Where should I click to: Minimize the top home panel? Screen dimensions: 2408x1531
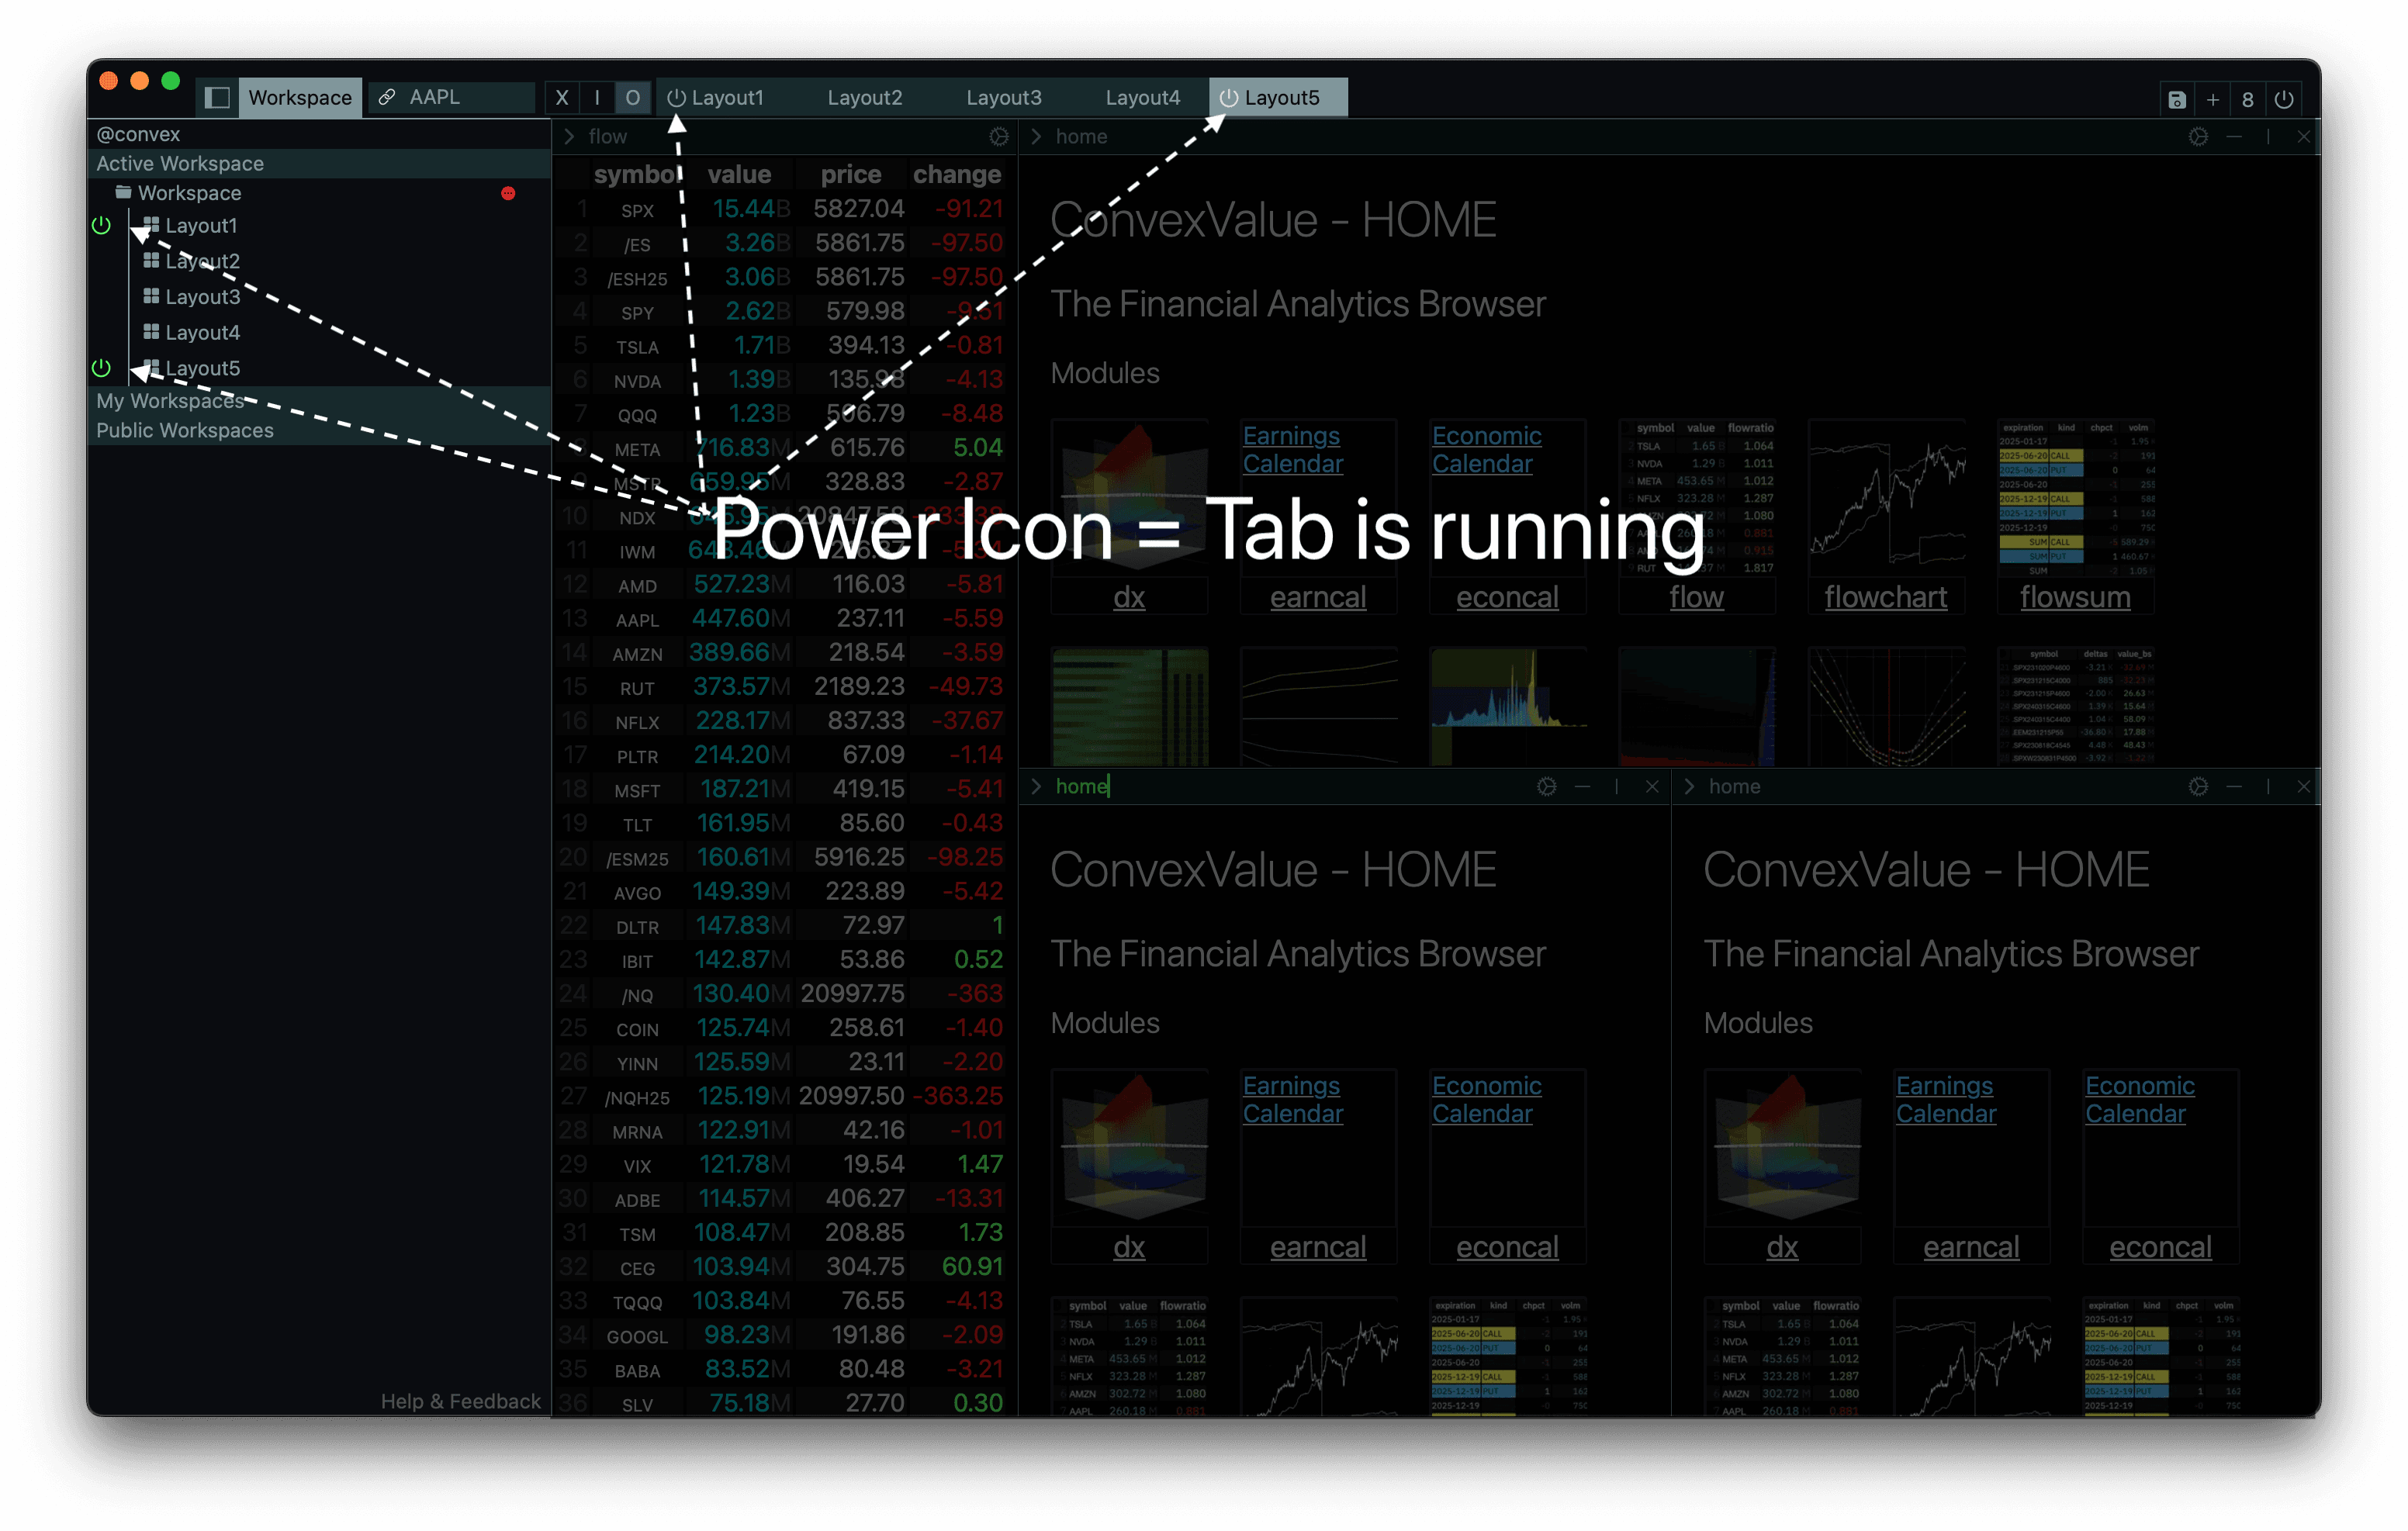[2234, 136]
